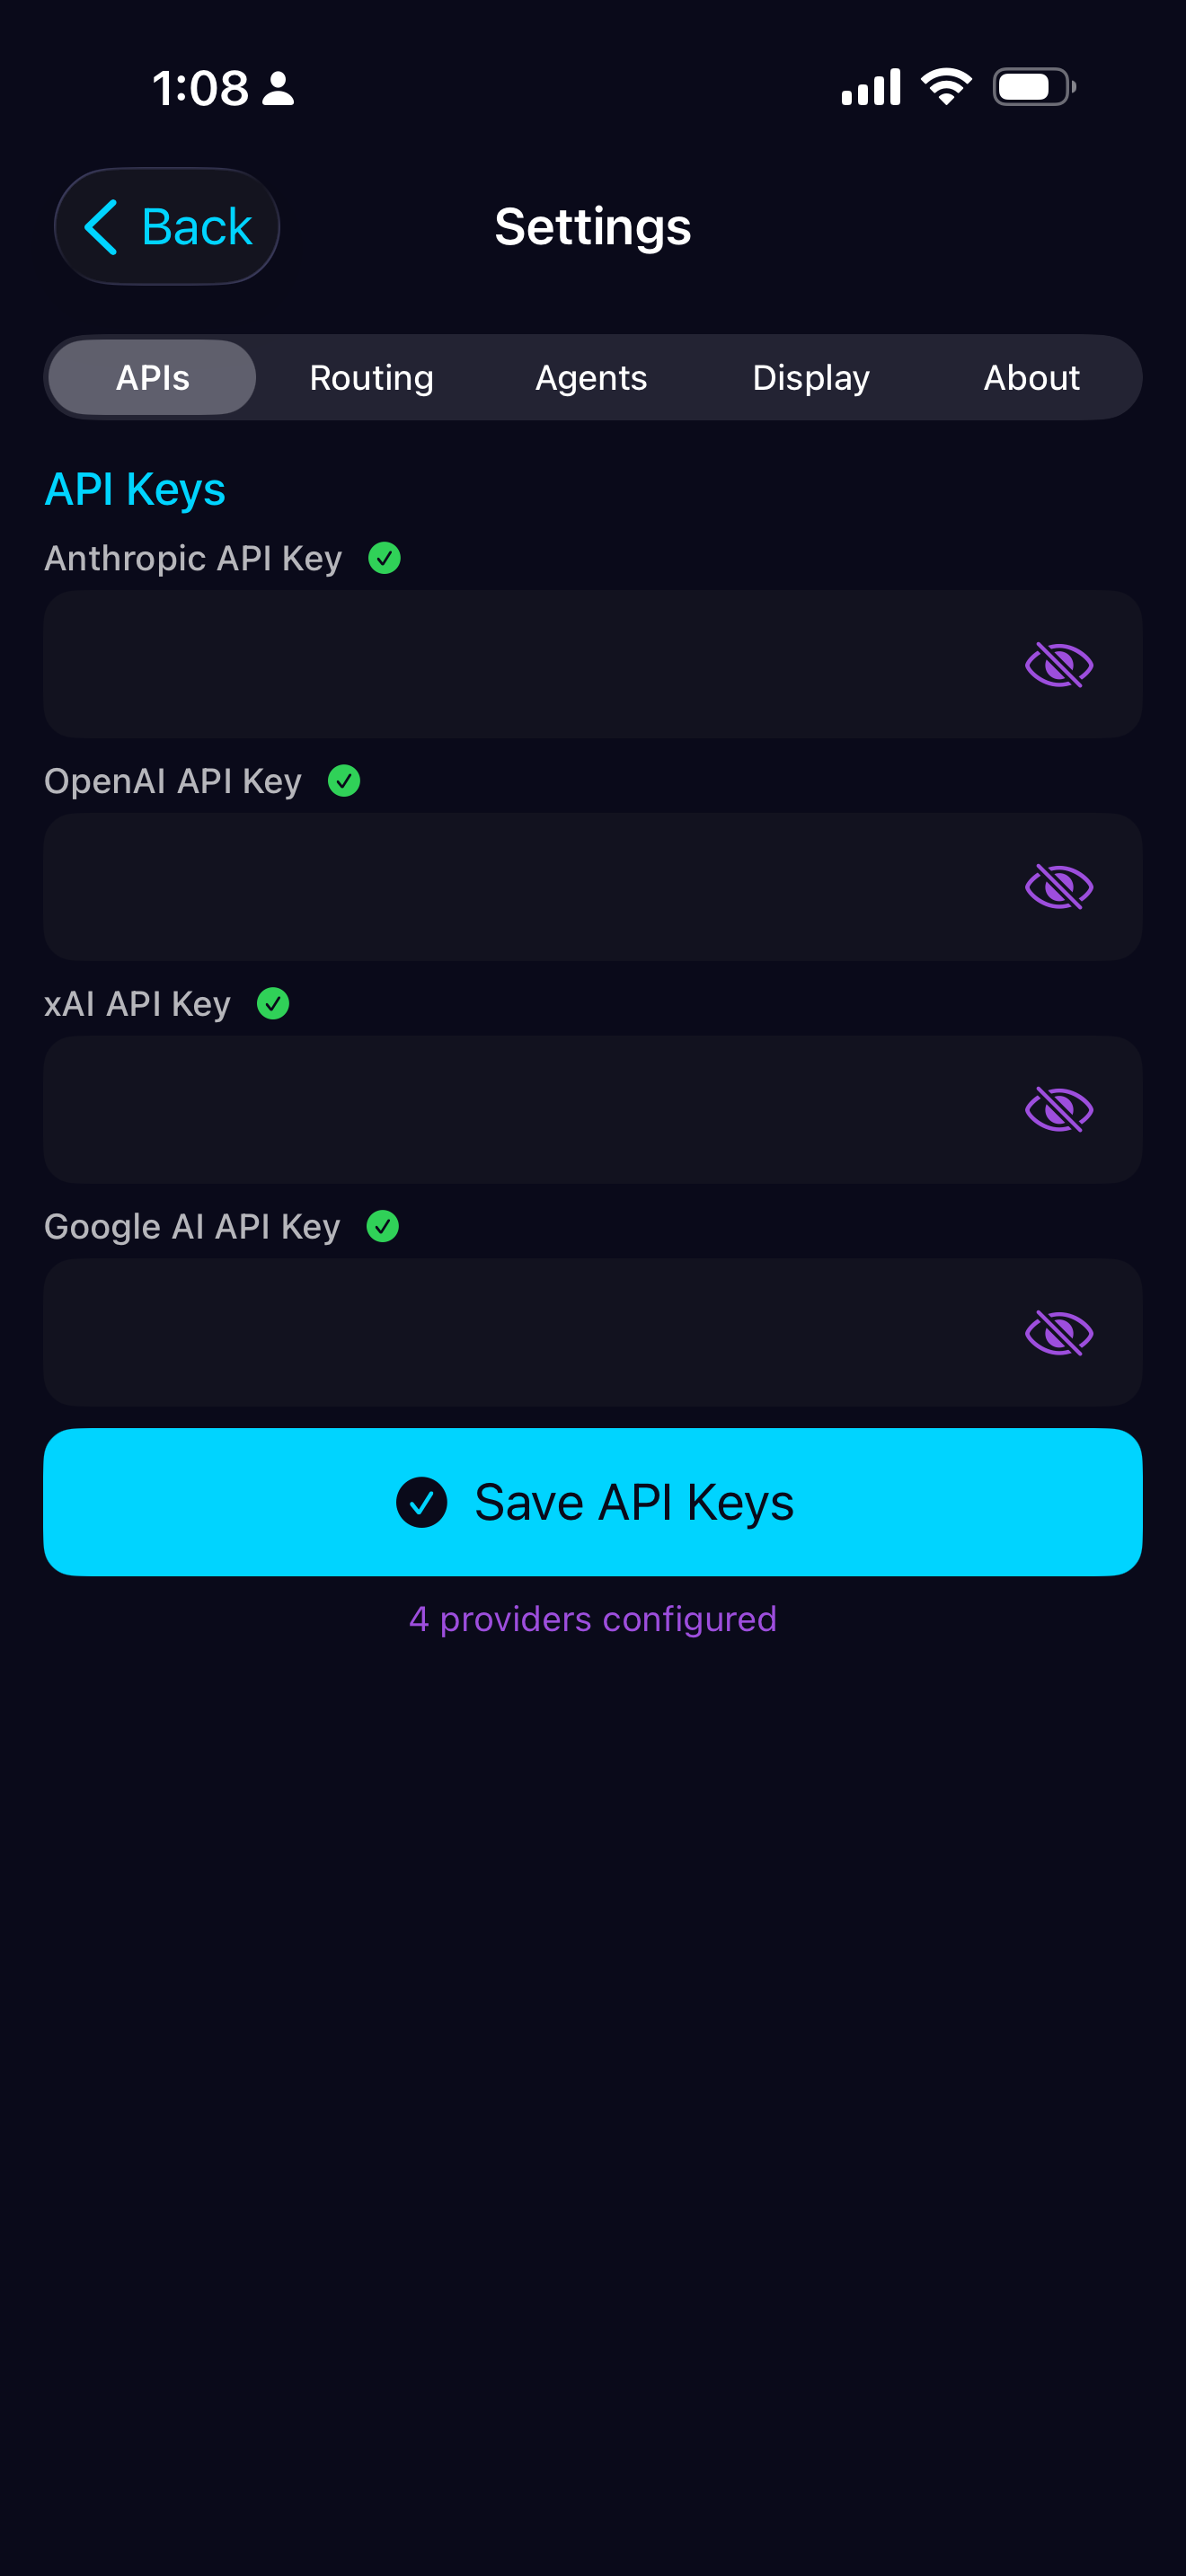This screenshot has height=2576, width=1186.
Task: Click the green checkmark beside Anthropic API Key
Action: click(386, 558)
